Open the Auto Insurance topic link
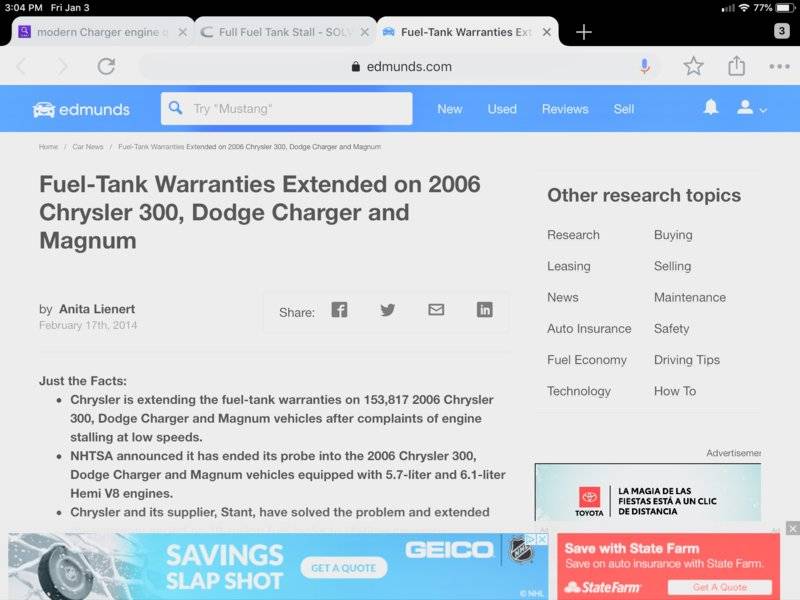The image size is (800, 600). coord(589,329)
